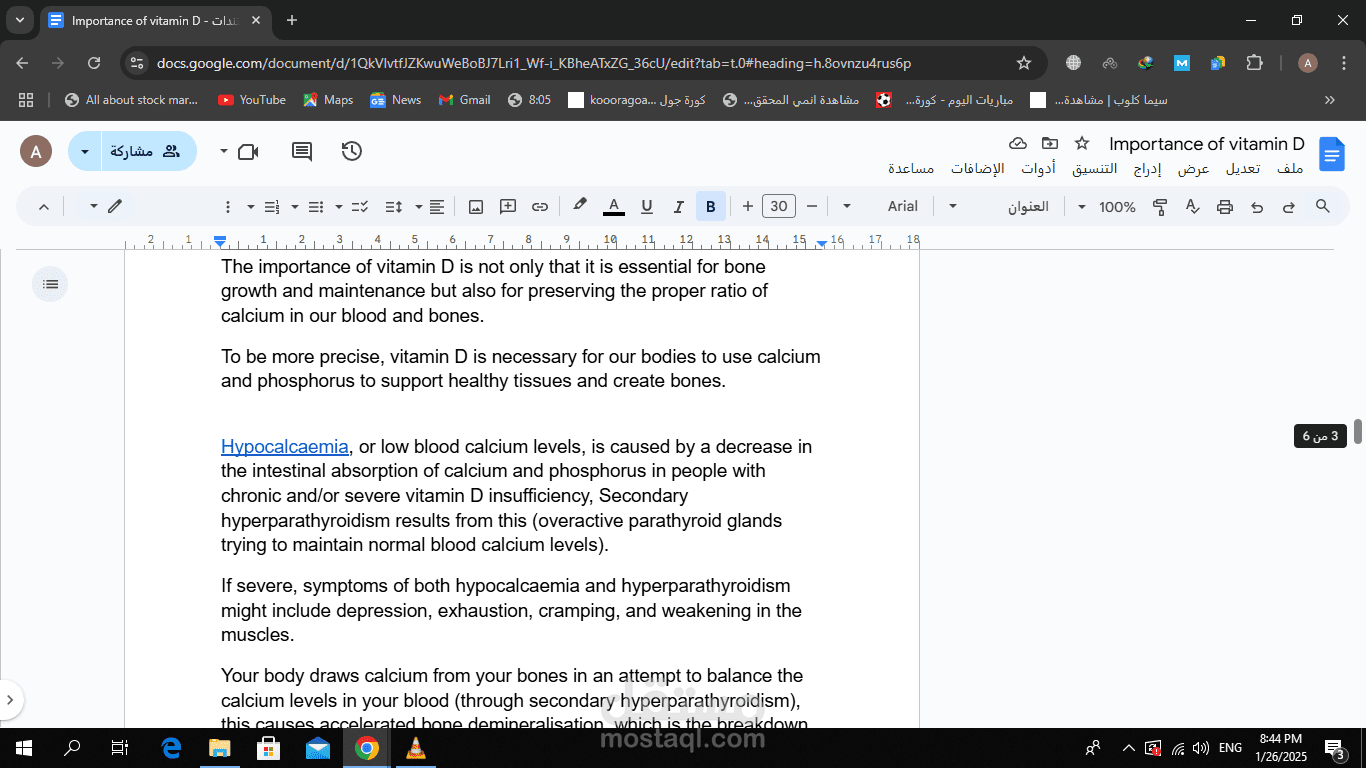Open Chrome extensions puzzle icon
The width and height of the screenshot is (1366, 768).
pyautogui.click(x=1254, y=63)
